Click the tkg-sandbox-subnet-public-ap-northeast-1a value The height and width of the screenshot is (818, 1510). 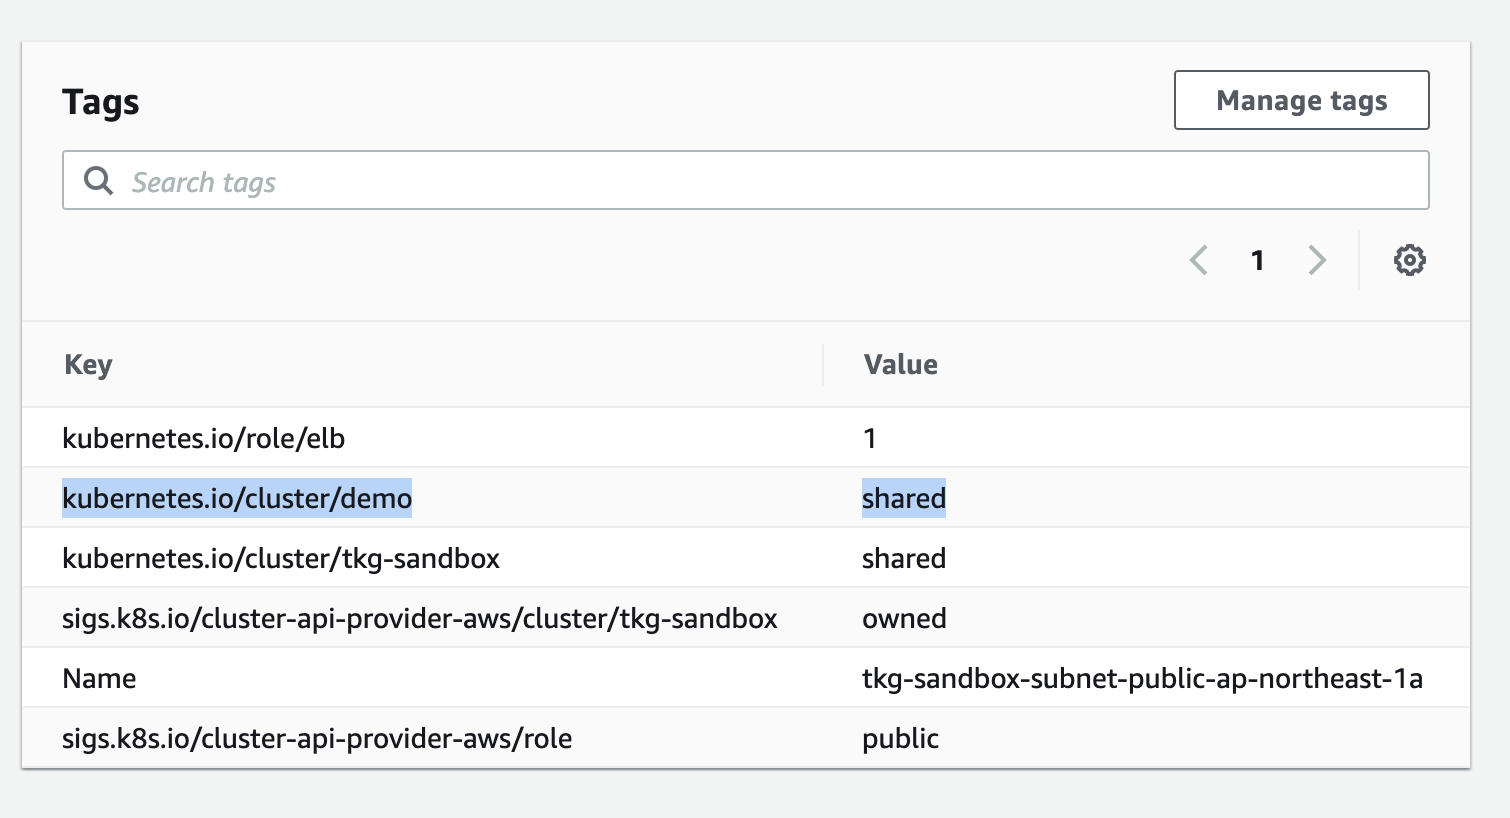(1142, 678)
